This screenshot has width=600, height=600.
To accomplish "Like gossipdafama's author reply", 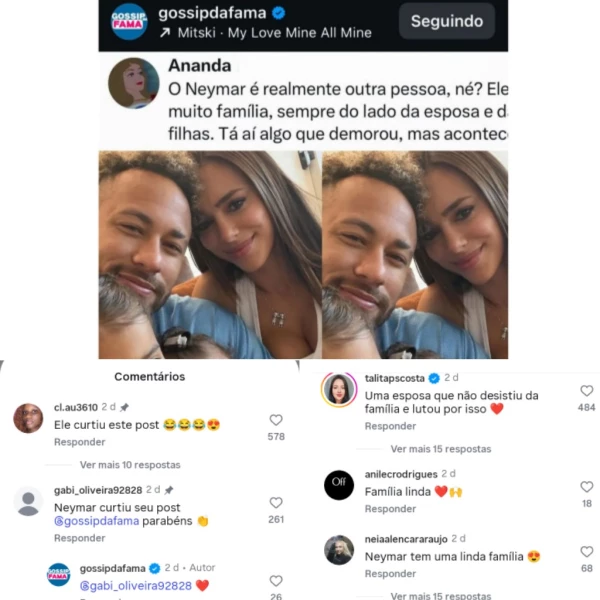I will tap(276, 581).
